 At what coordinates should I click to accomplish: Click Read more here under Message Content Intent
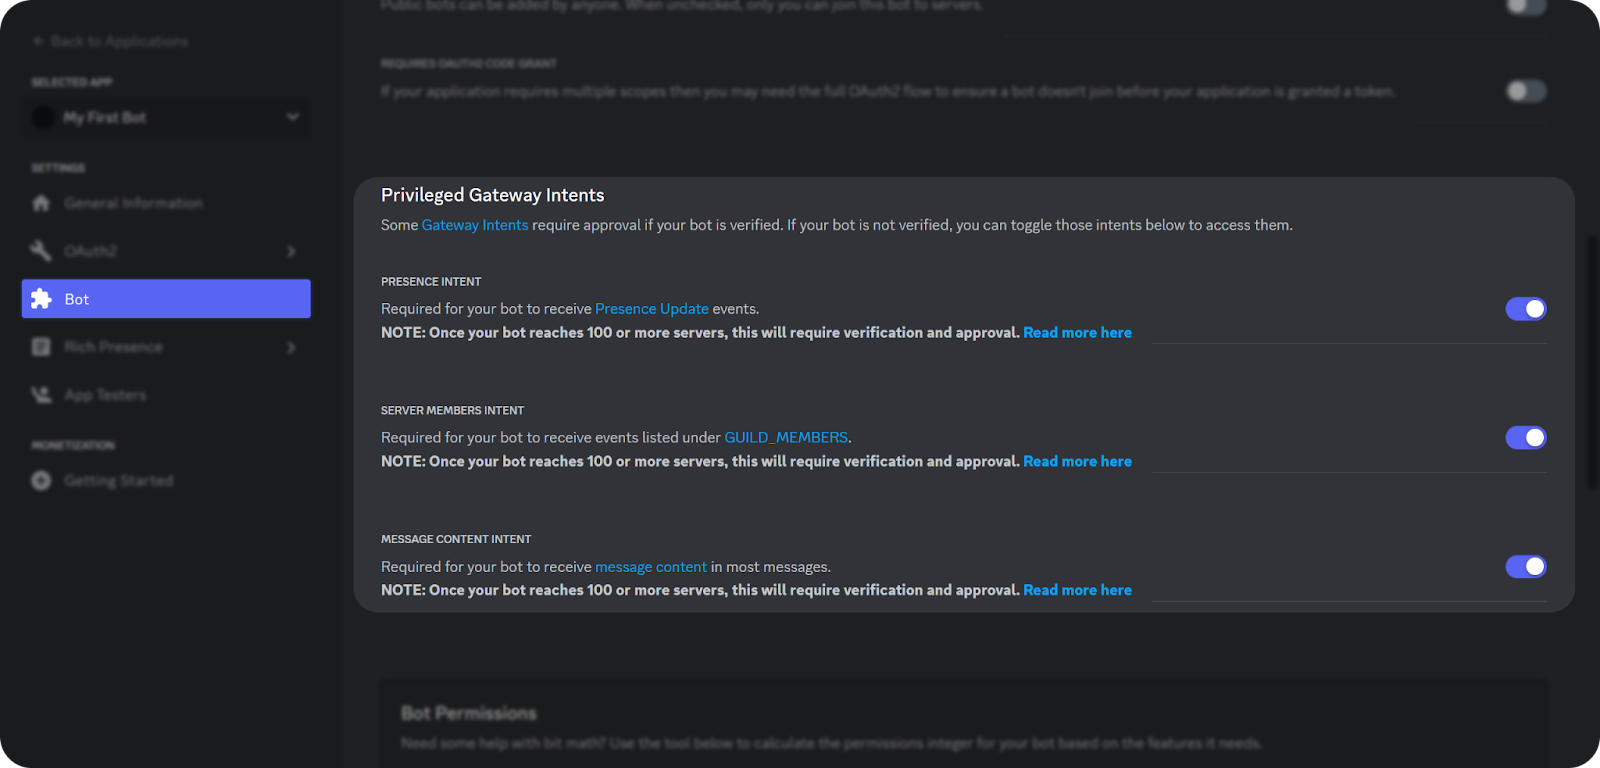pos(1077,590)
